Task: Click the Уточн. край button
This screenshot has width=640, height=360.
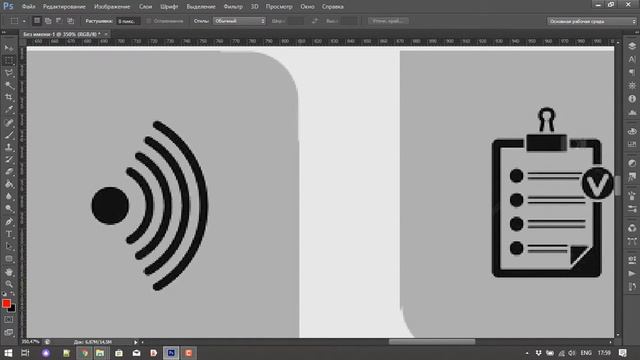Action: point(388,21)
